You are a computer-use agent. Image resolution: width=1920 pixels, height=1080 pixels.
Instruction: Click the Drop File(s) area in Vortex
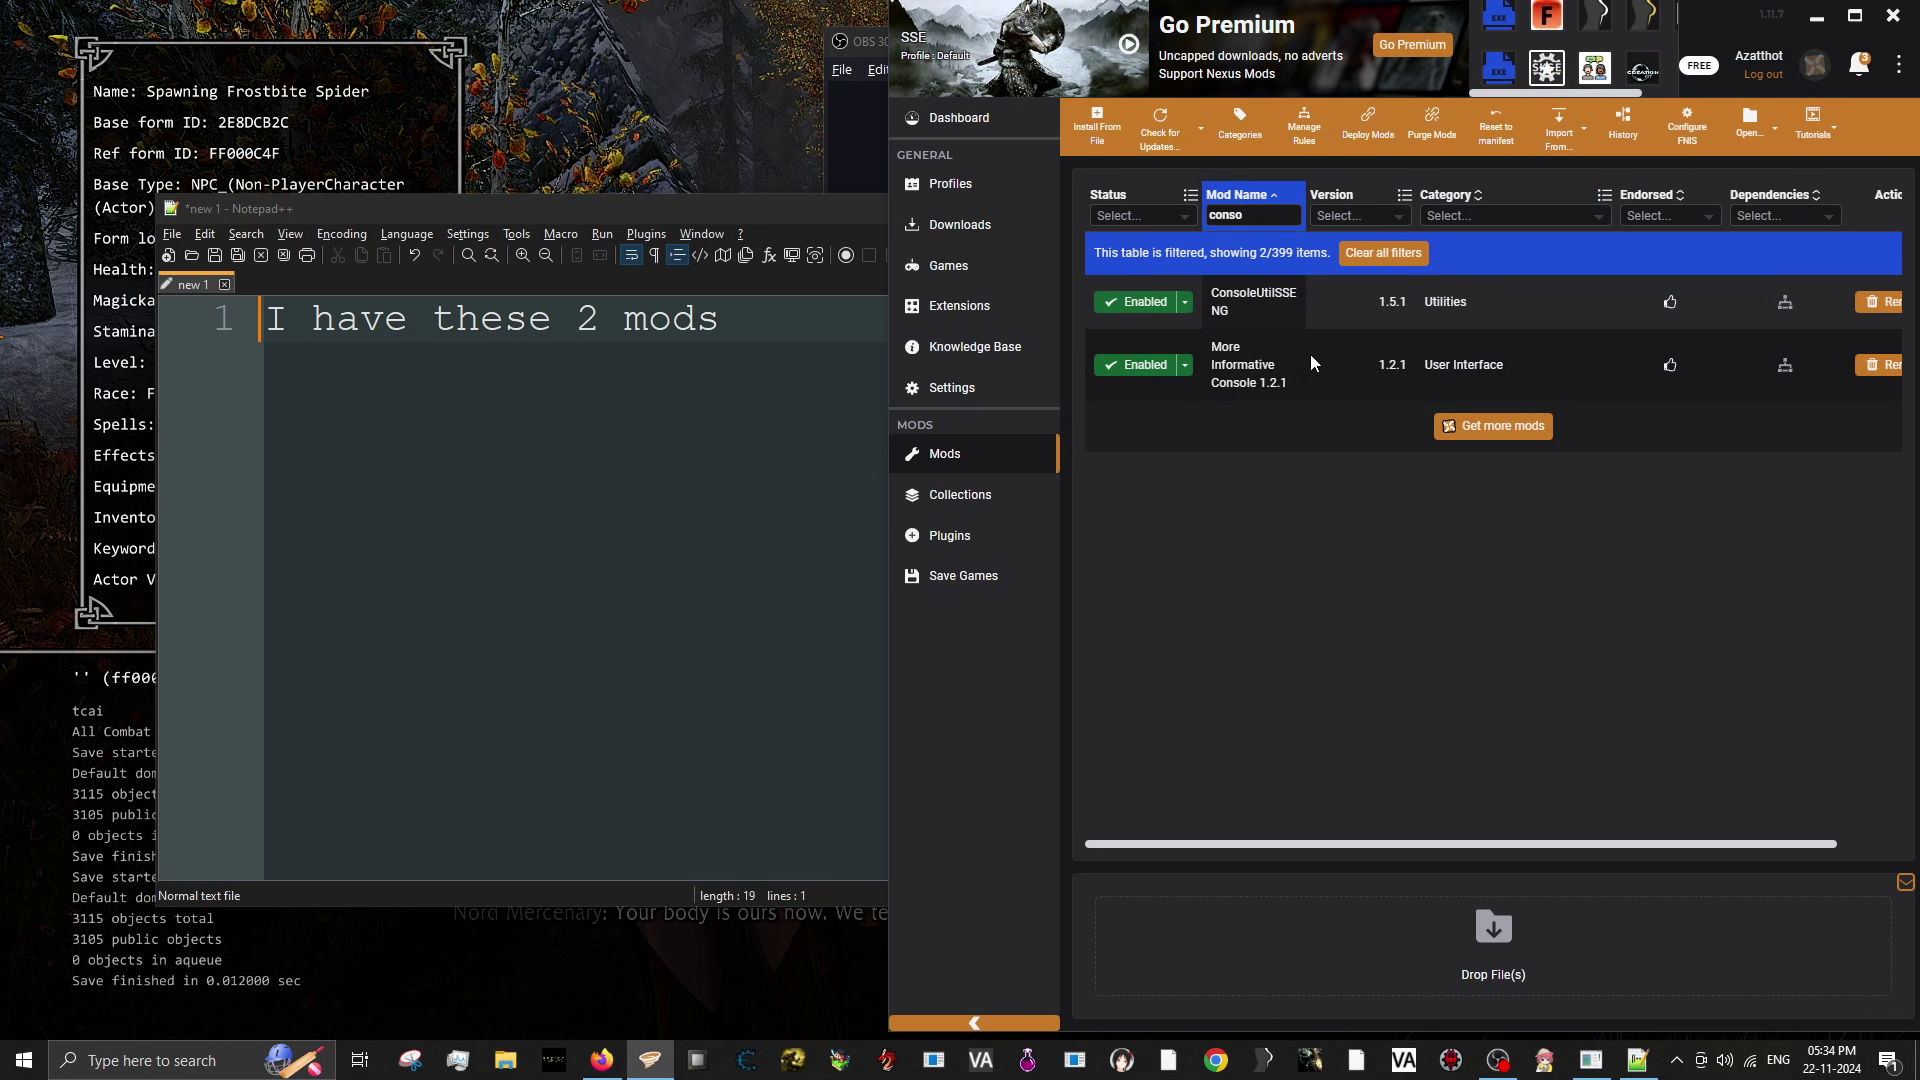click(1493, 945)
